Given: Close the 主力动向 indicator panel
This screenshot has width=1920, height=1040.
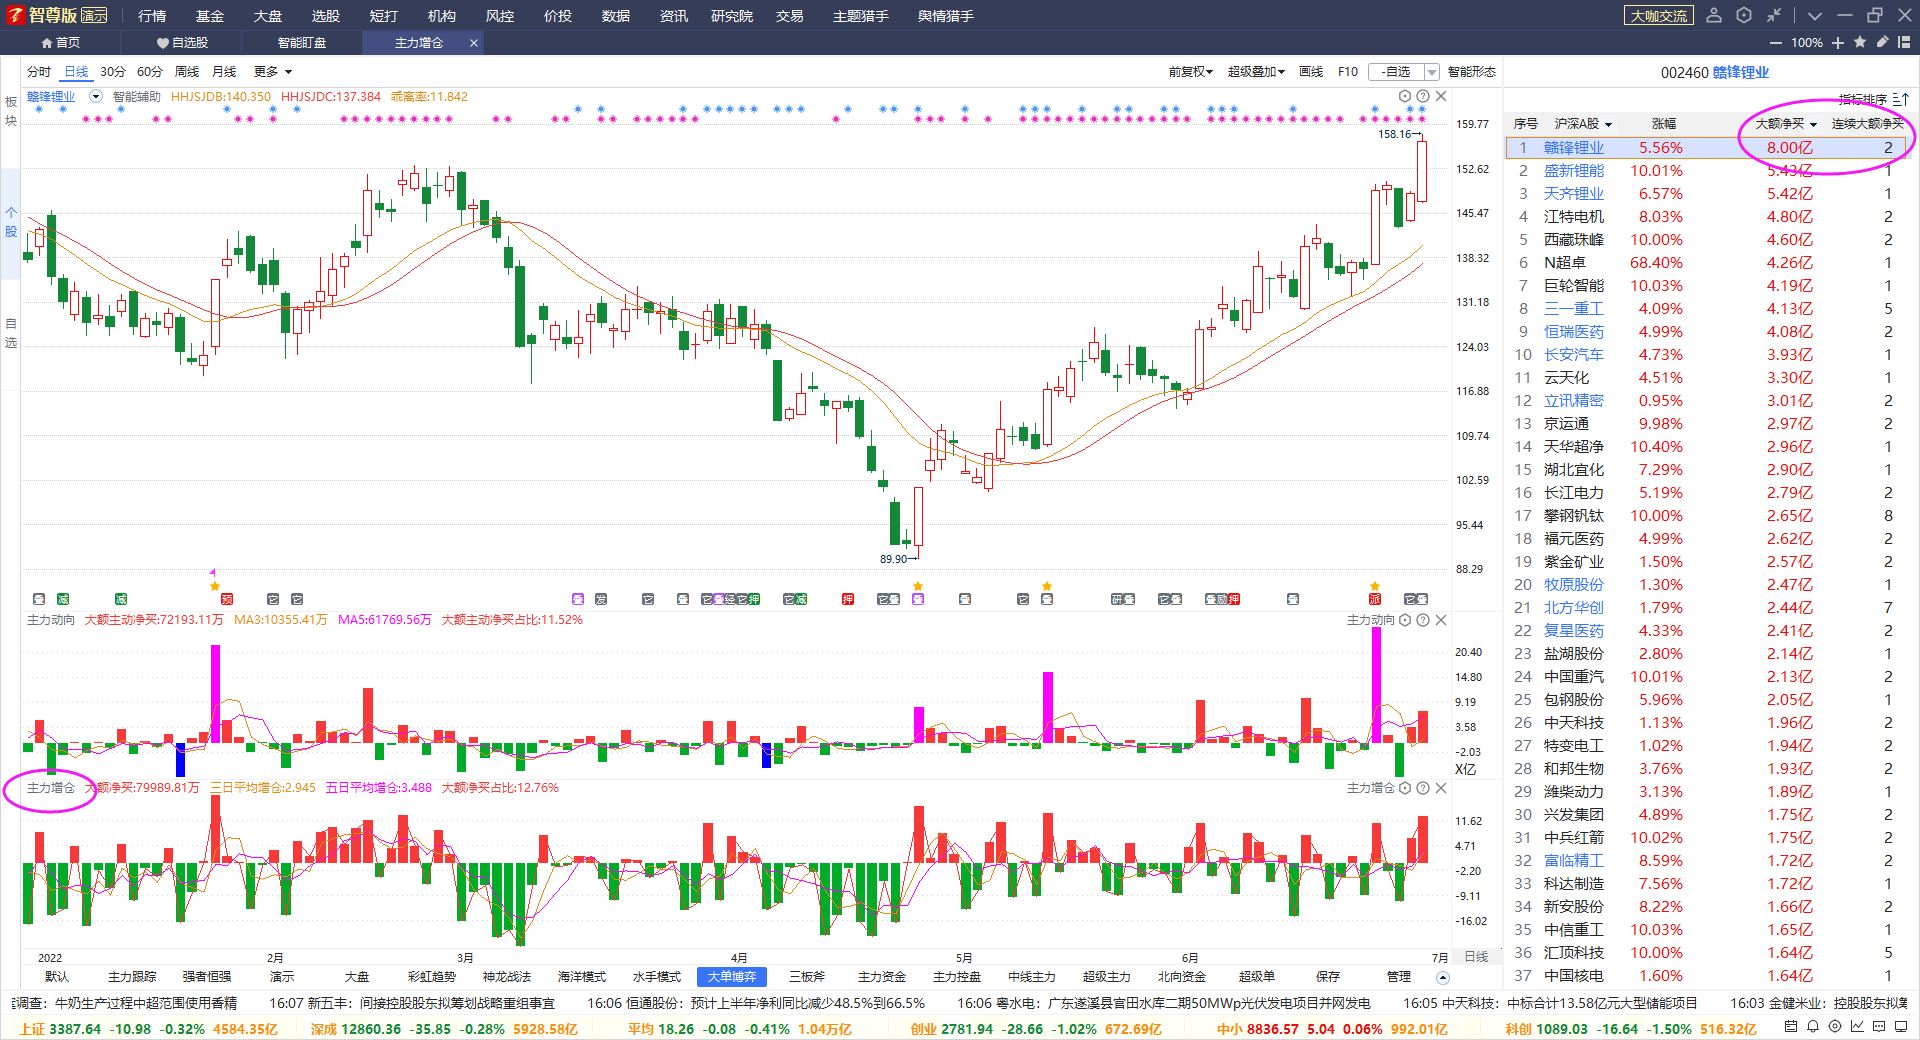Looking at the screenshot, I should (x=1441, y=620).
